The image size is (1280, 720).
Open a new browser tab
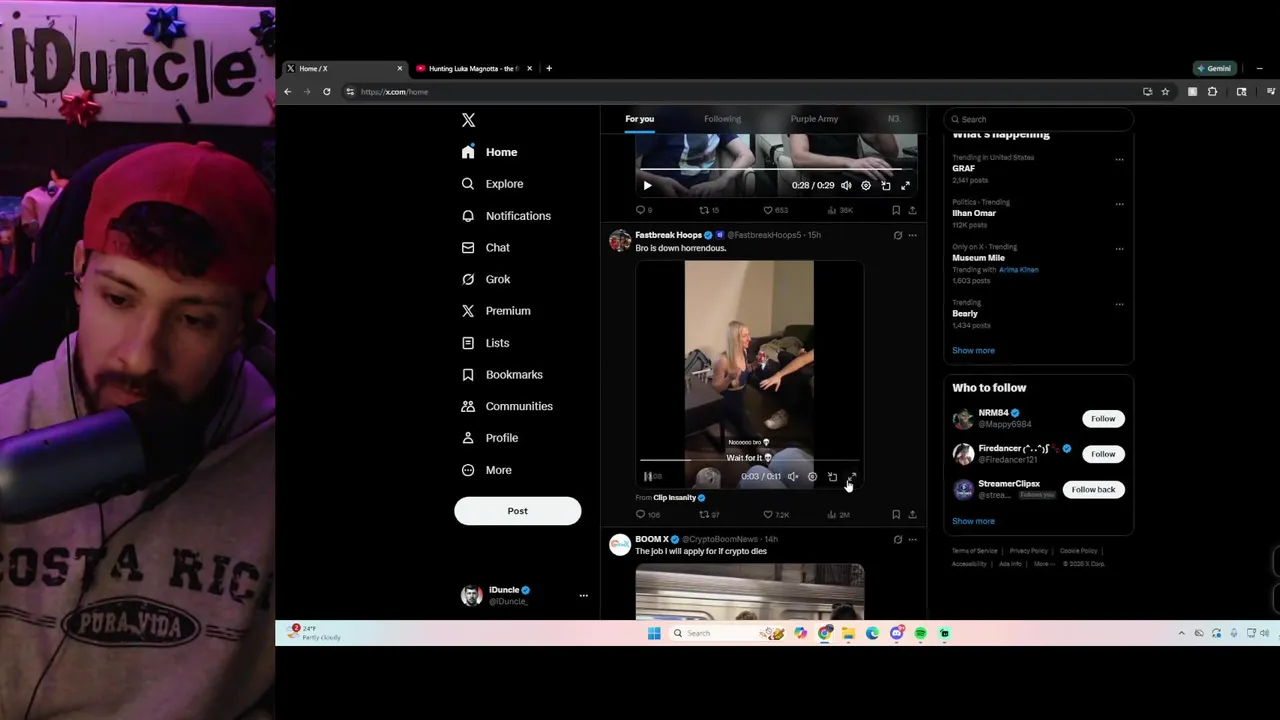click(549, 69)
